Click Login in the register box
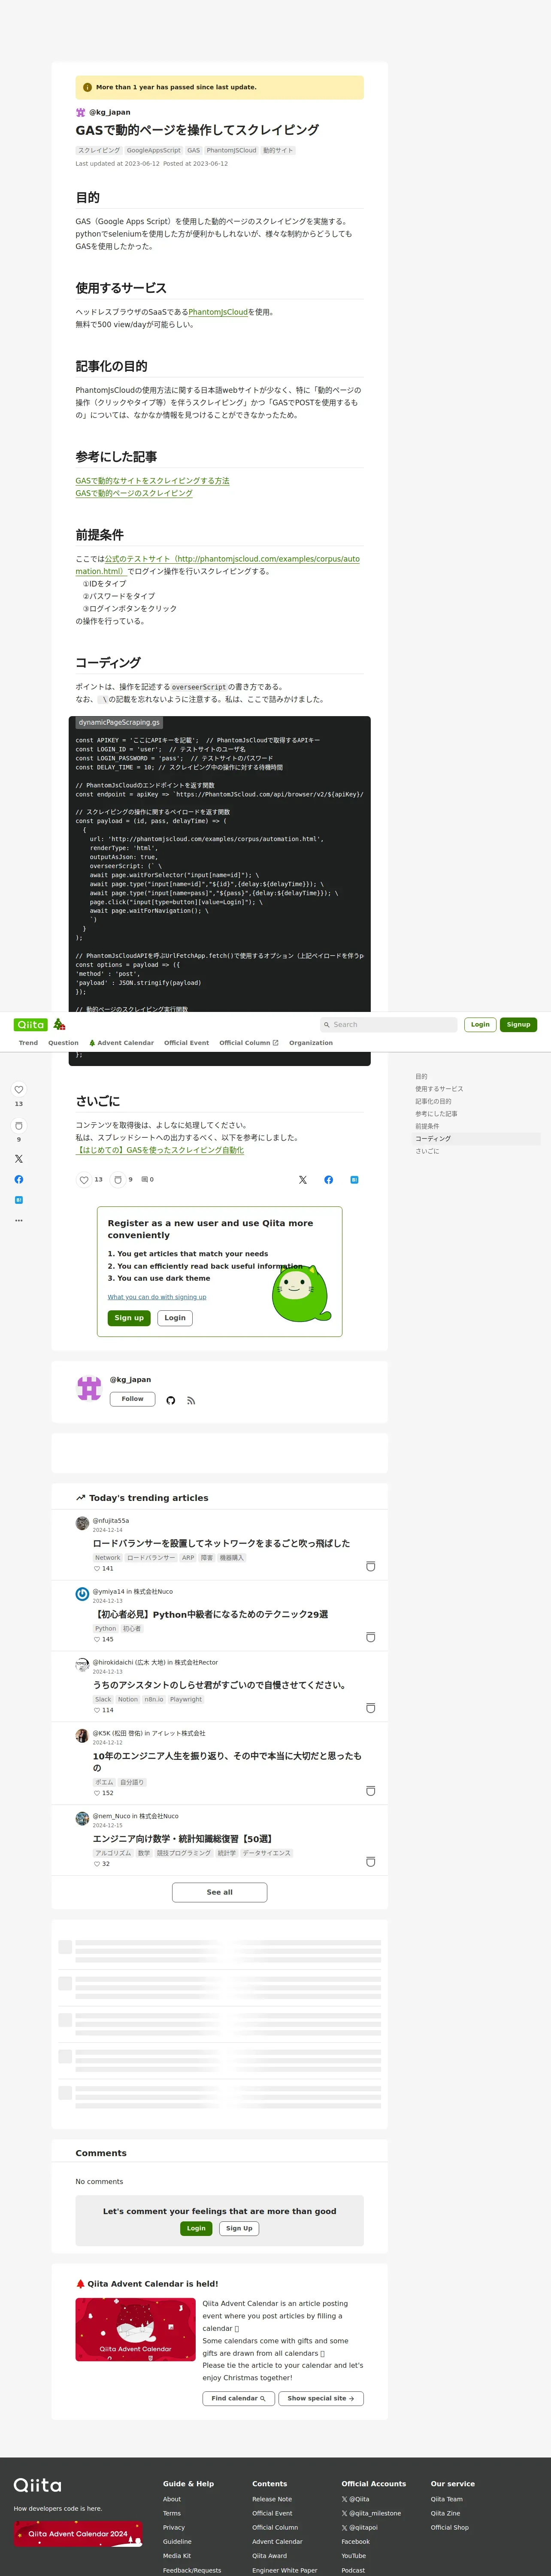 click(x=175, y=1318)
